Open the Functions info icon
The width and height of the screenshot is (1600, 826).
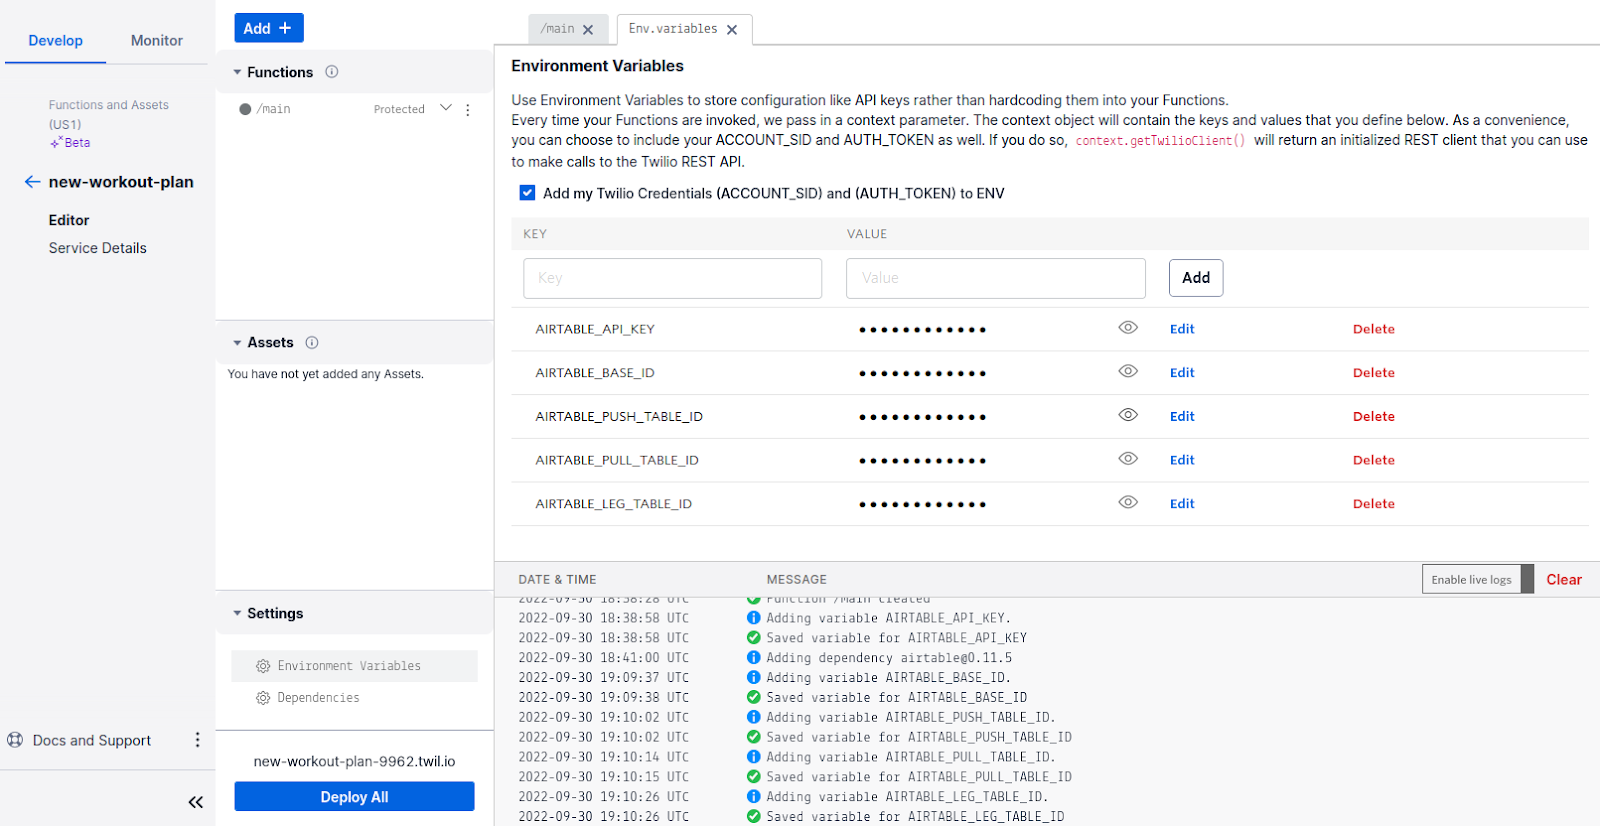(332, 72)
